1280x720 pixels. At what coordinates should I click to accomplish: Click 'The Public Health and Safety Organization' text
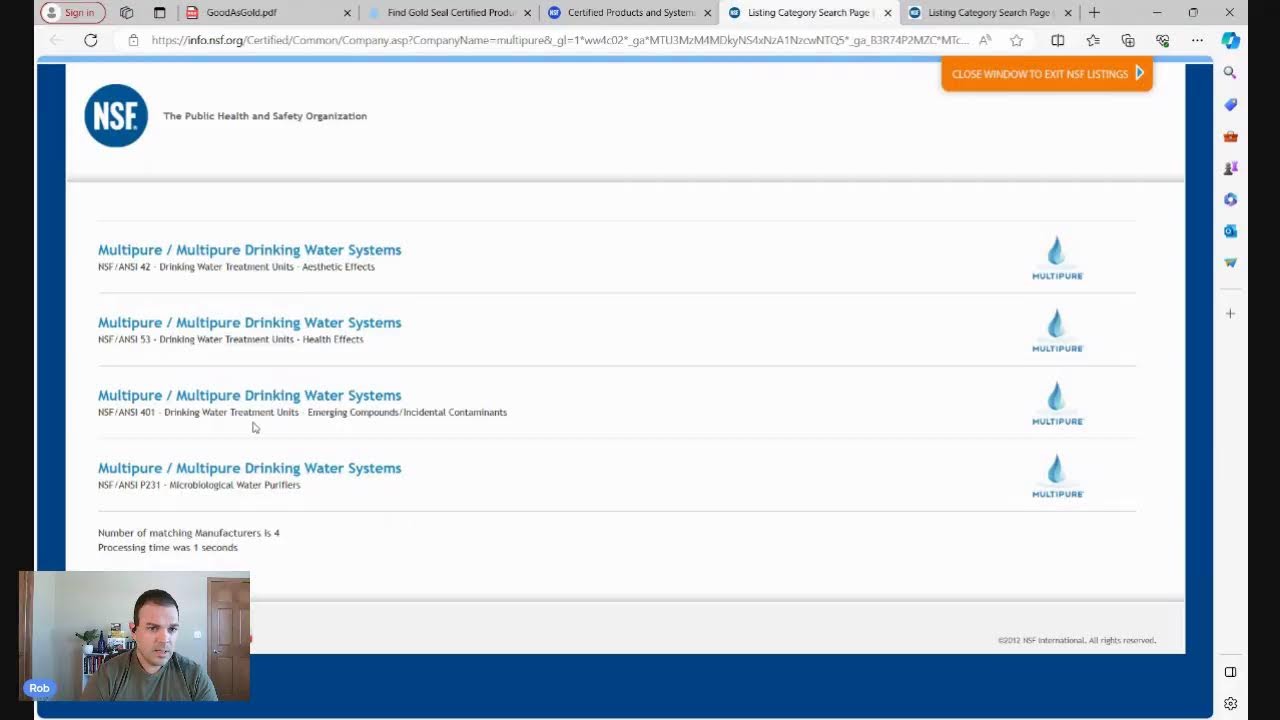click(x=265, y=116)
